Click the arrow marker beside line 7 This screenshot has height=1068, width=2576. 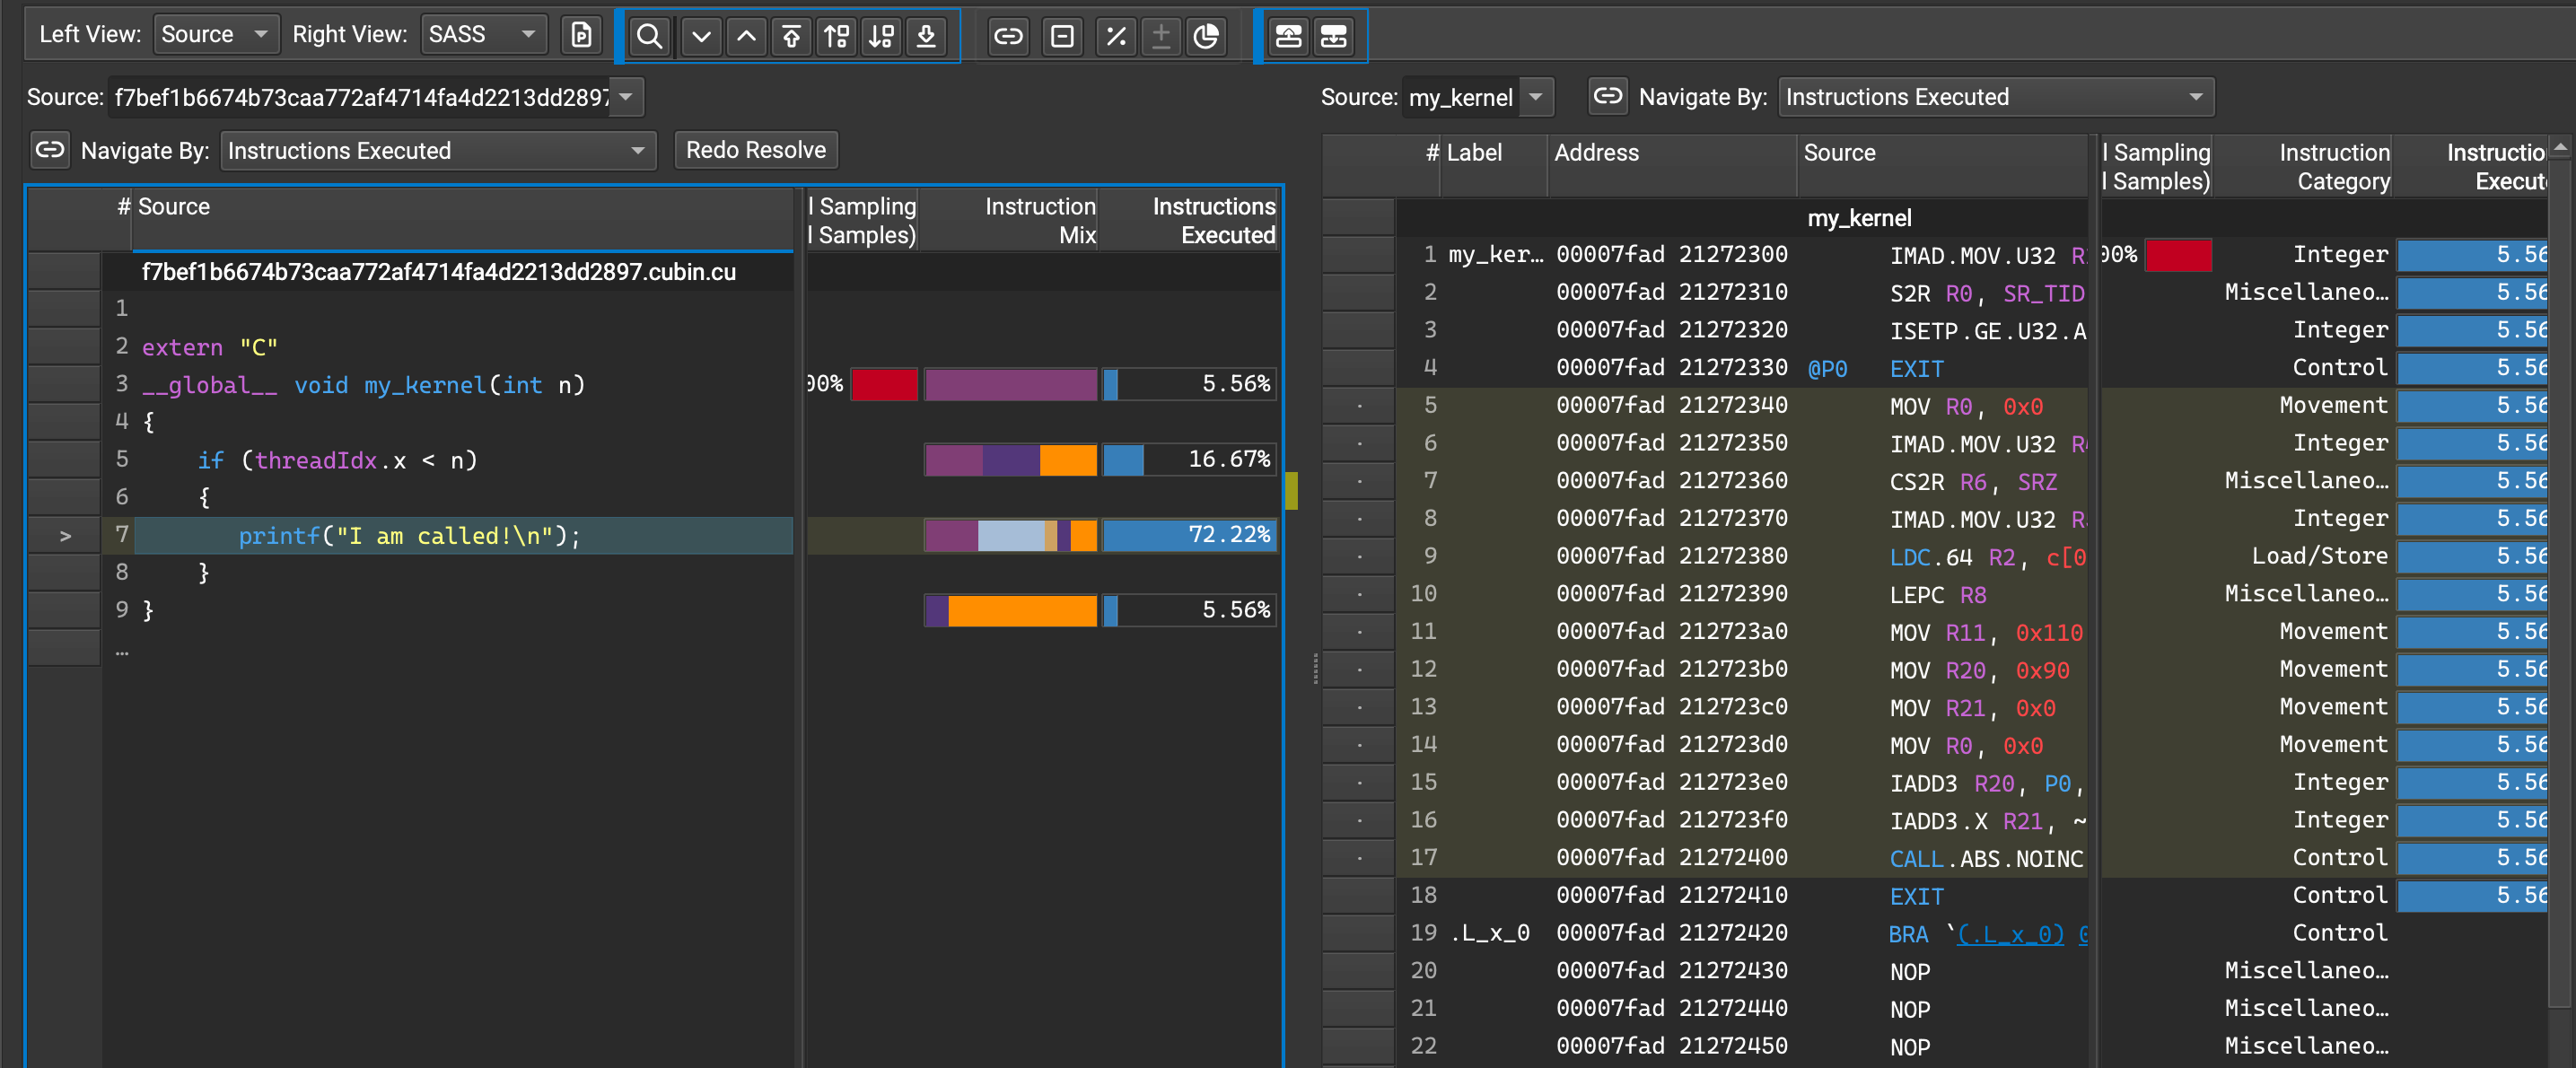(x=66, y=536)
